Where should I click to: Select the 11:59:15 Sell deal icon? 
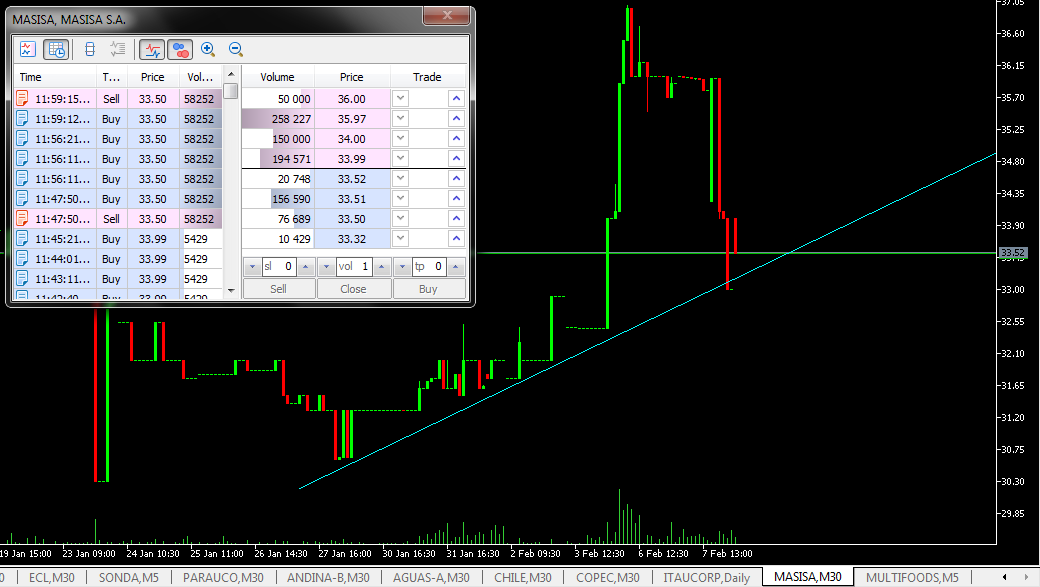(x=22, y=99)
